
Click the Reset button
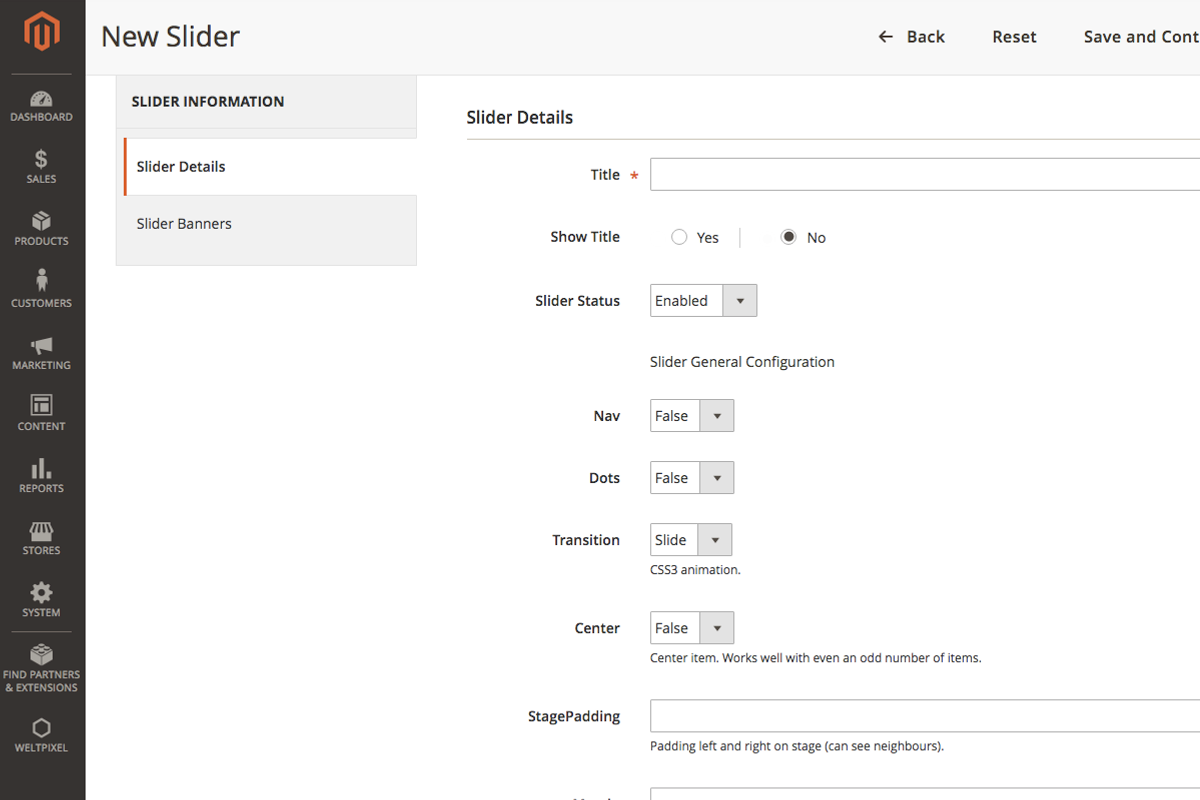point(1014,37)
